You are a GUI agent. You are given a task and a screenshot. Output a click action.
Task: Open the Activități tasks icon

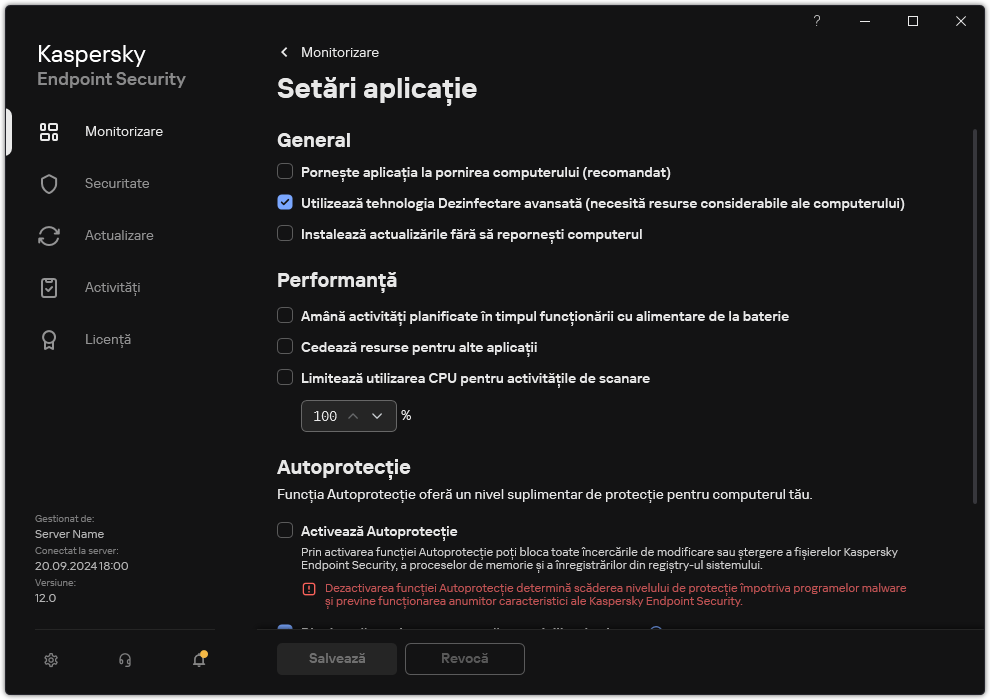pyautogui.click(x=49, y=287)
